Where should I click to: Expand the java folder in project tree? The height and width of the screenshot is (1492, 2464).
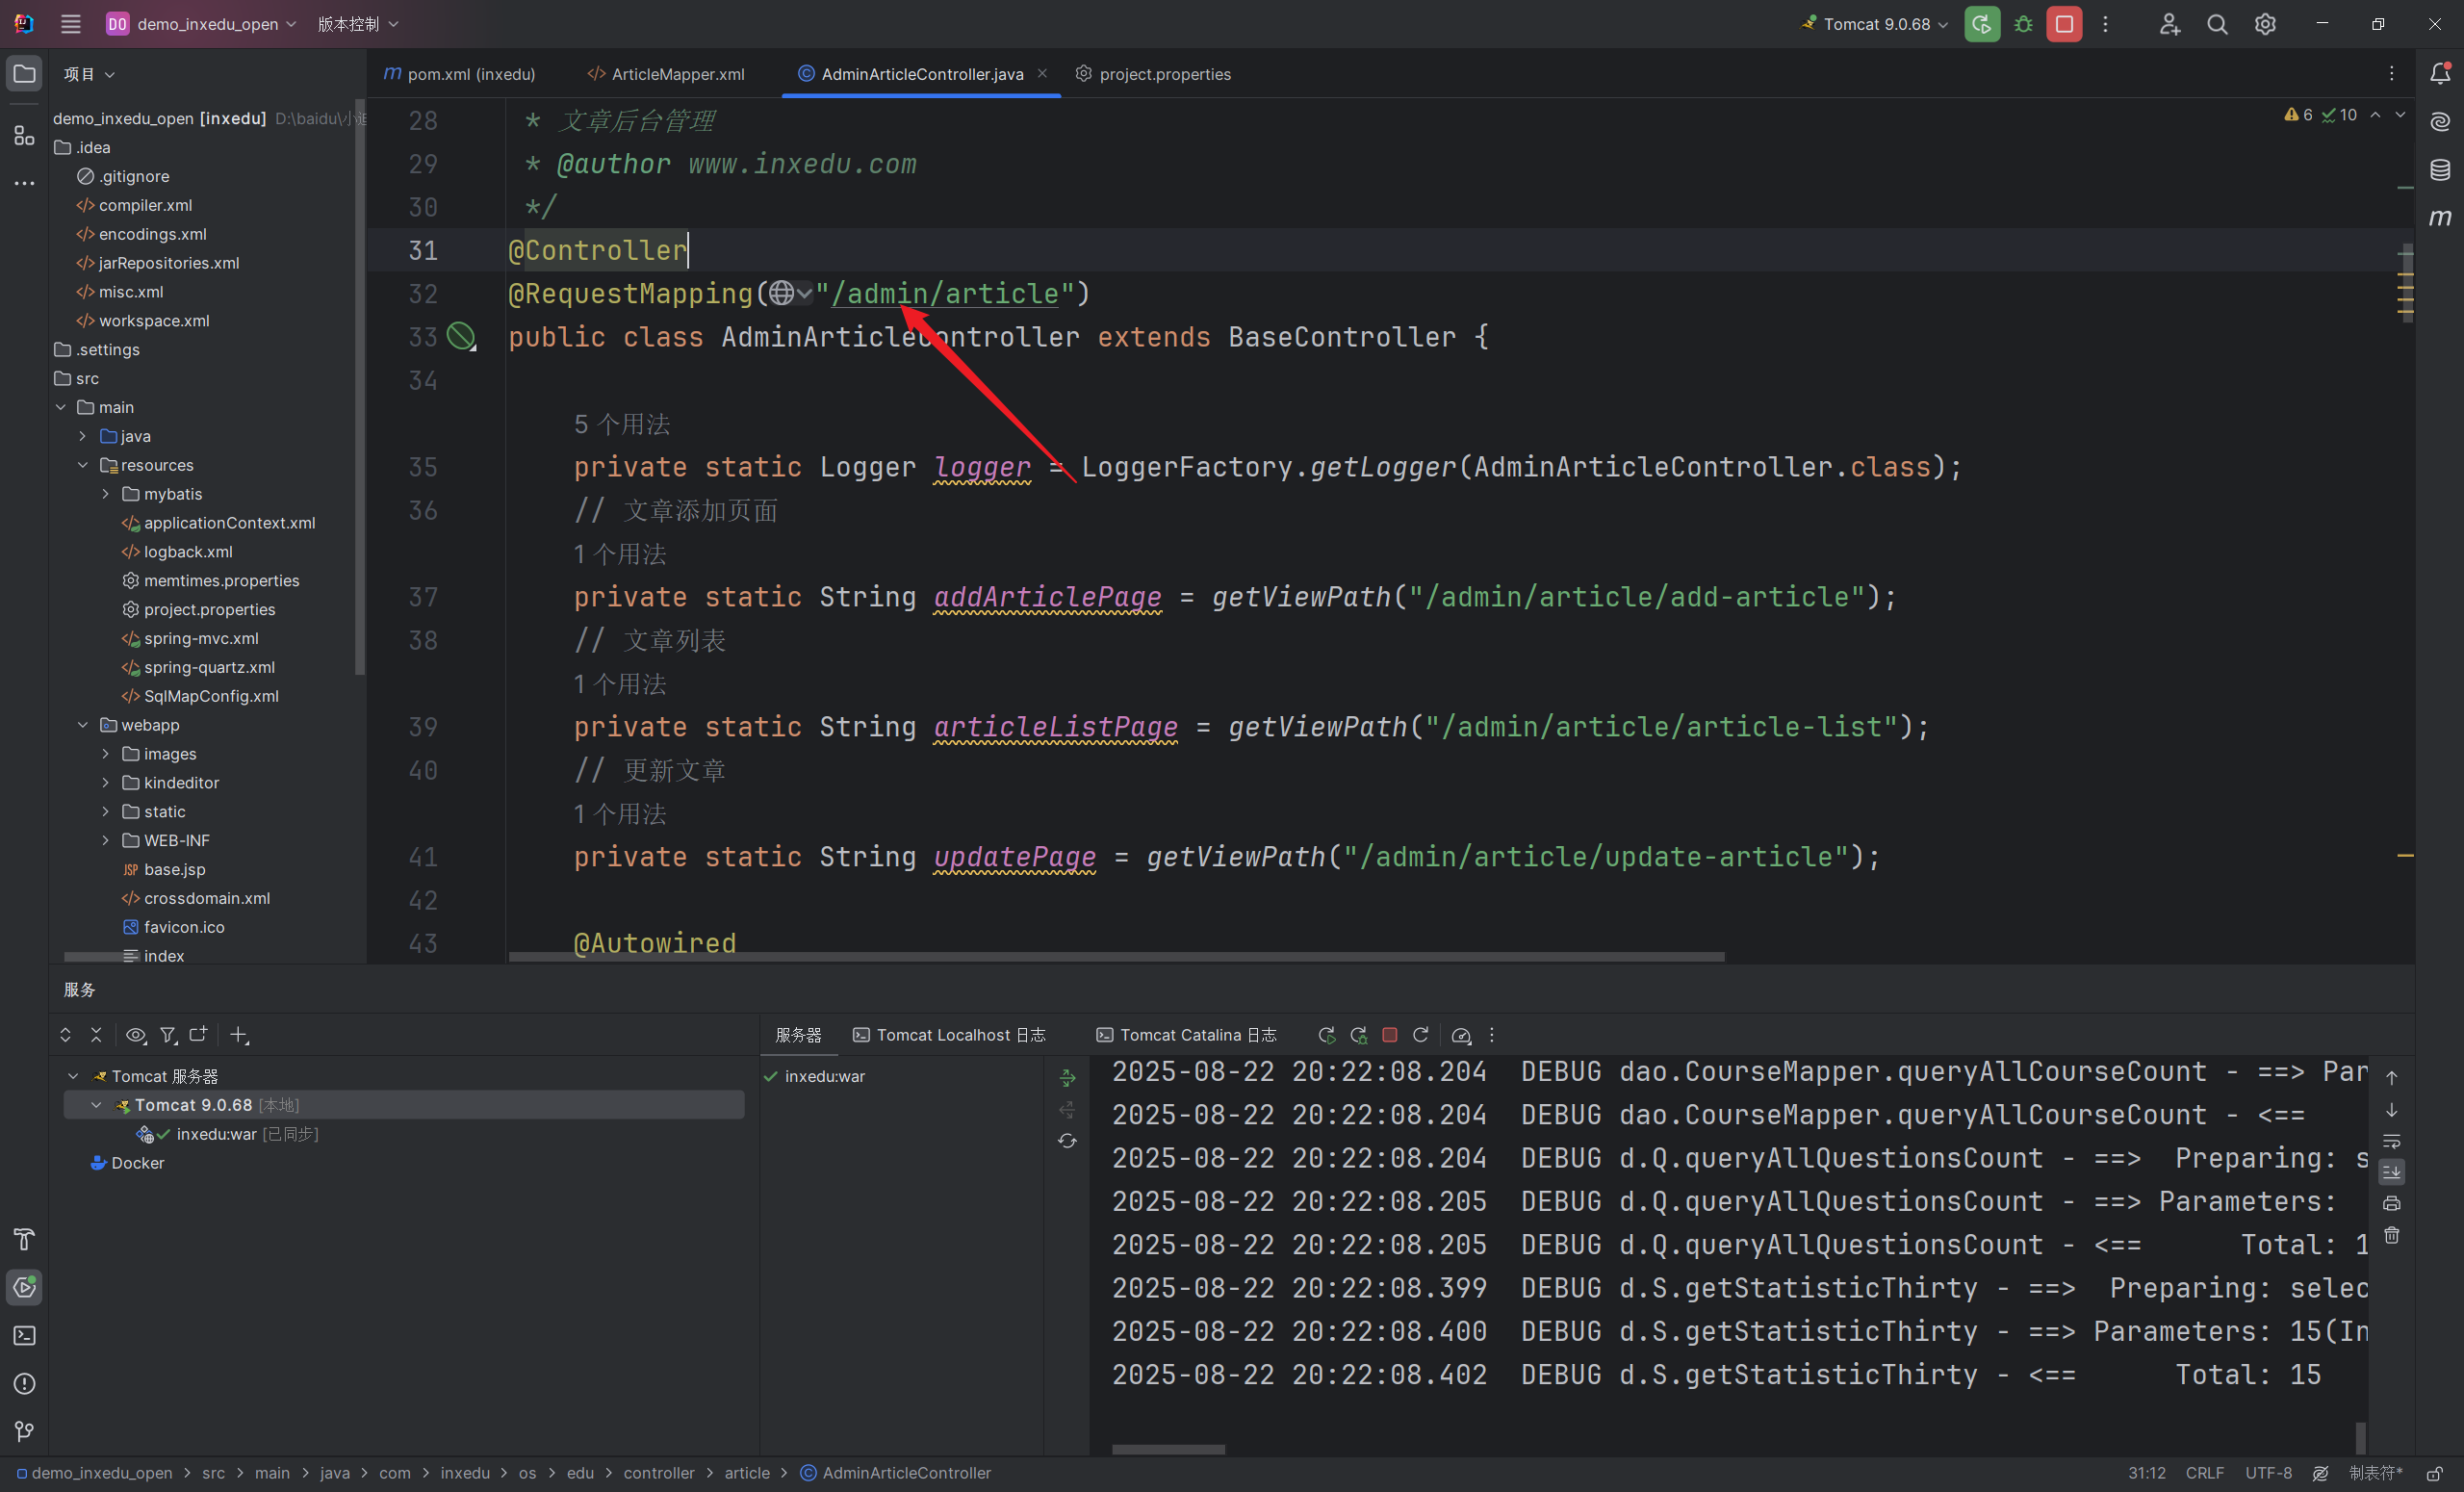point(83,436)
